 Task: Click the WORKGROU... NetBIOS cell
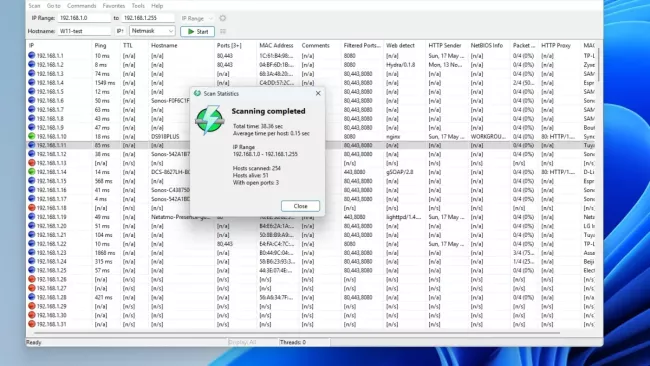[x=488, y=136]
